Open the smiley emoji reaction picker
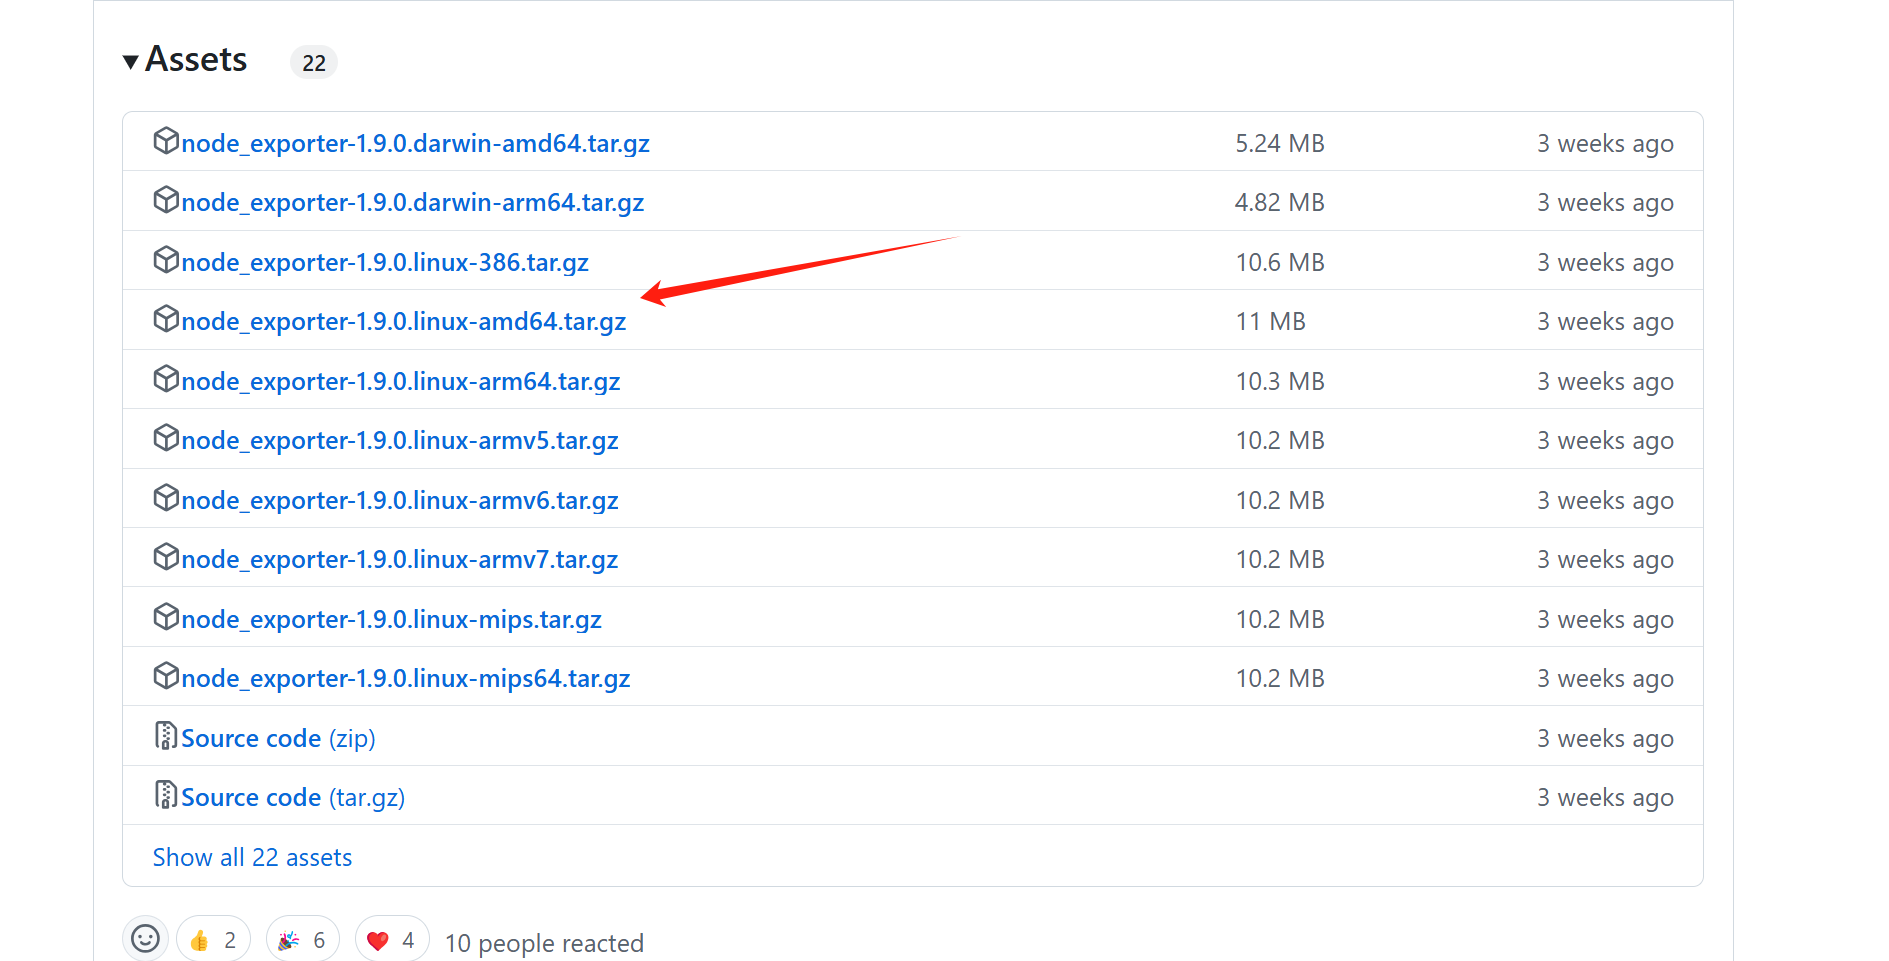 [146, 939]
